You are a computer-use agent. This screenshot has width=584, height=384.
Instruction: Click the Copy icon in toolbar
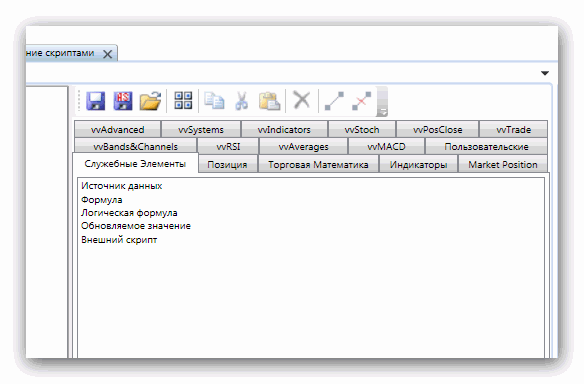click(214, 101)
